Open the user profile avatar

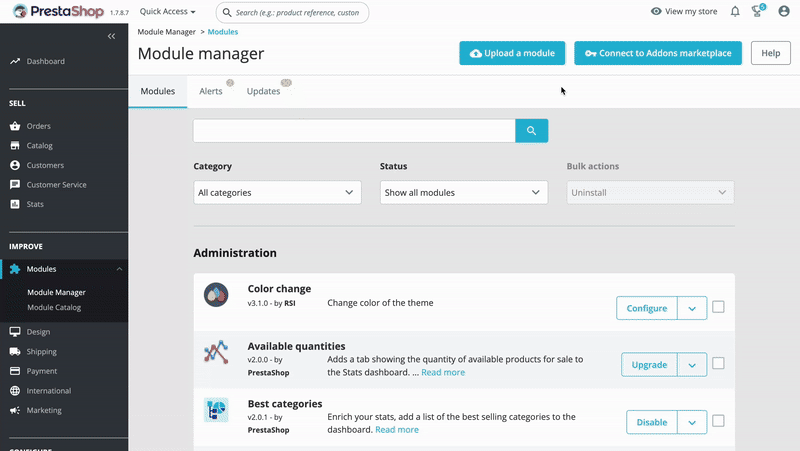[784, 11]
